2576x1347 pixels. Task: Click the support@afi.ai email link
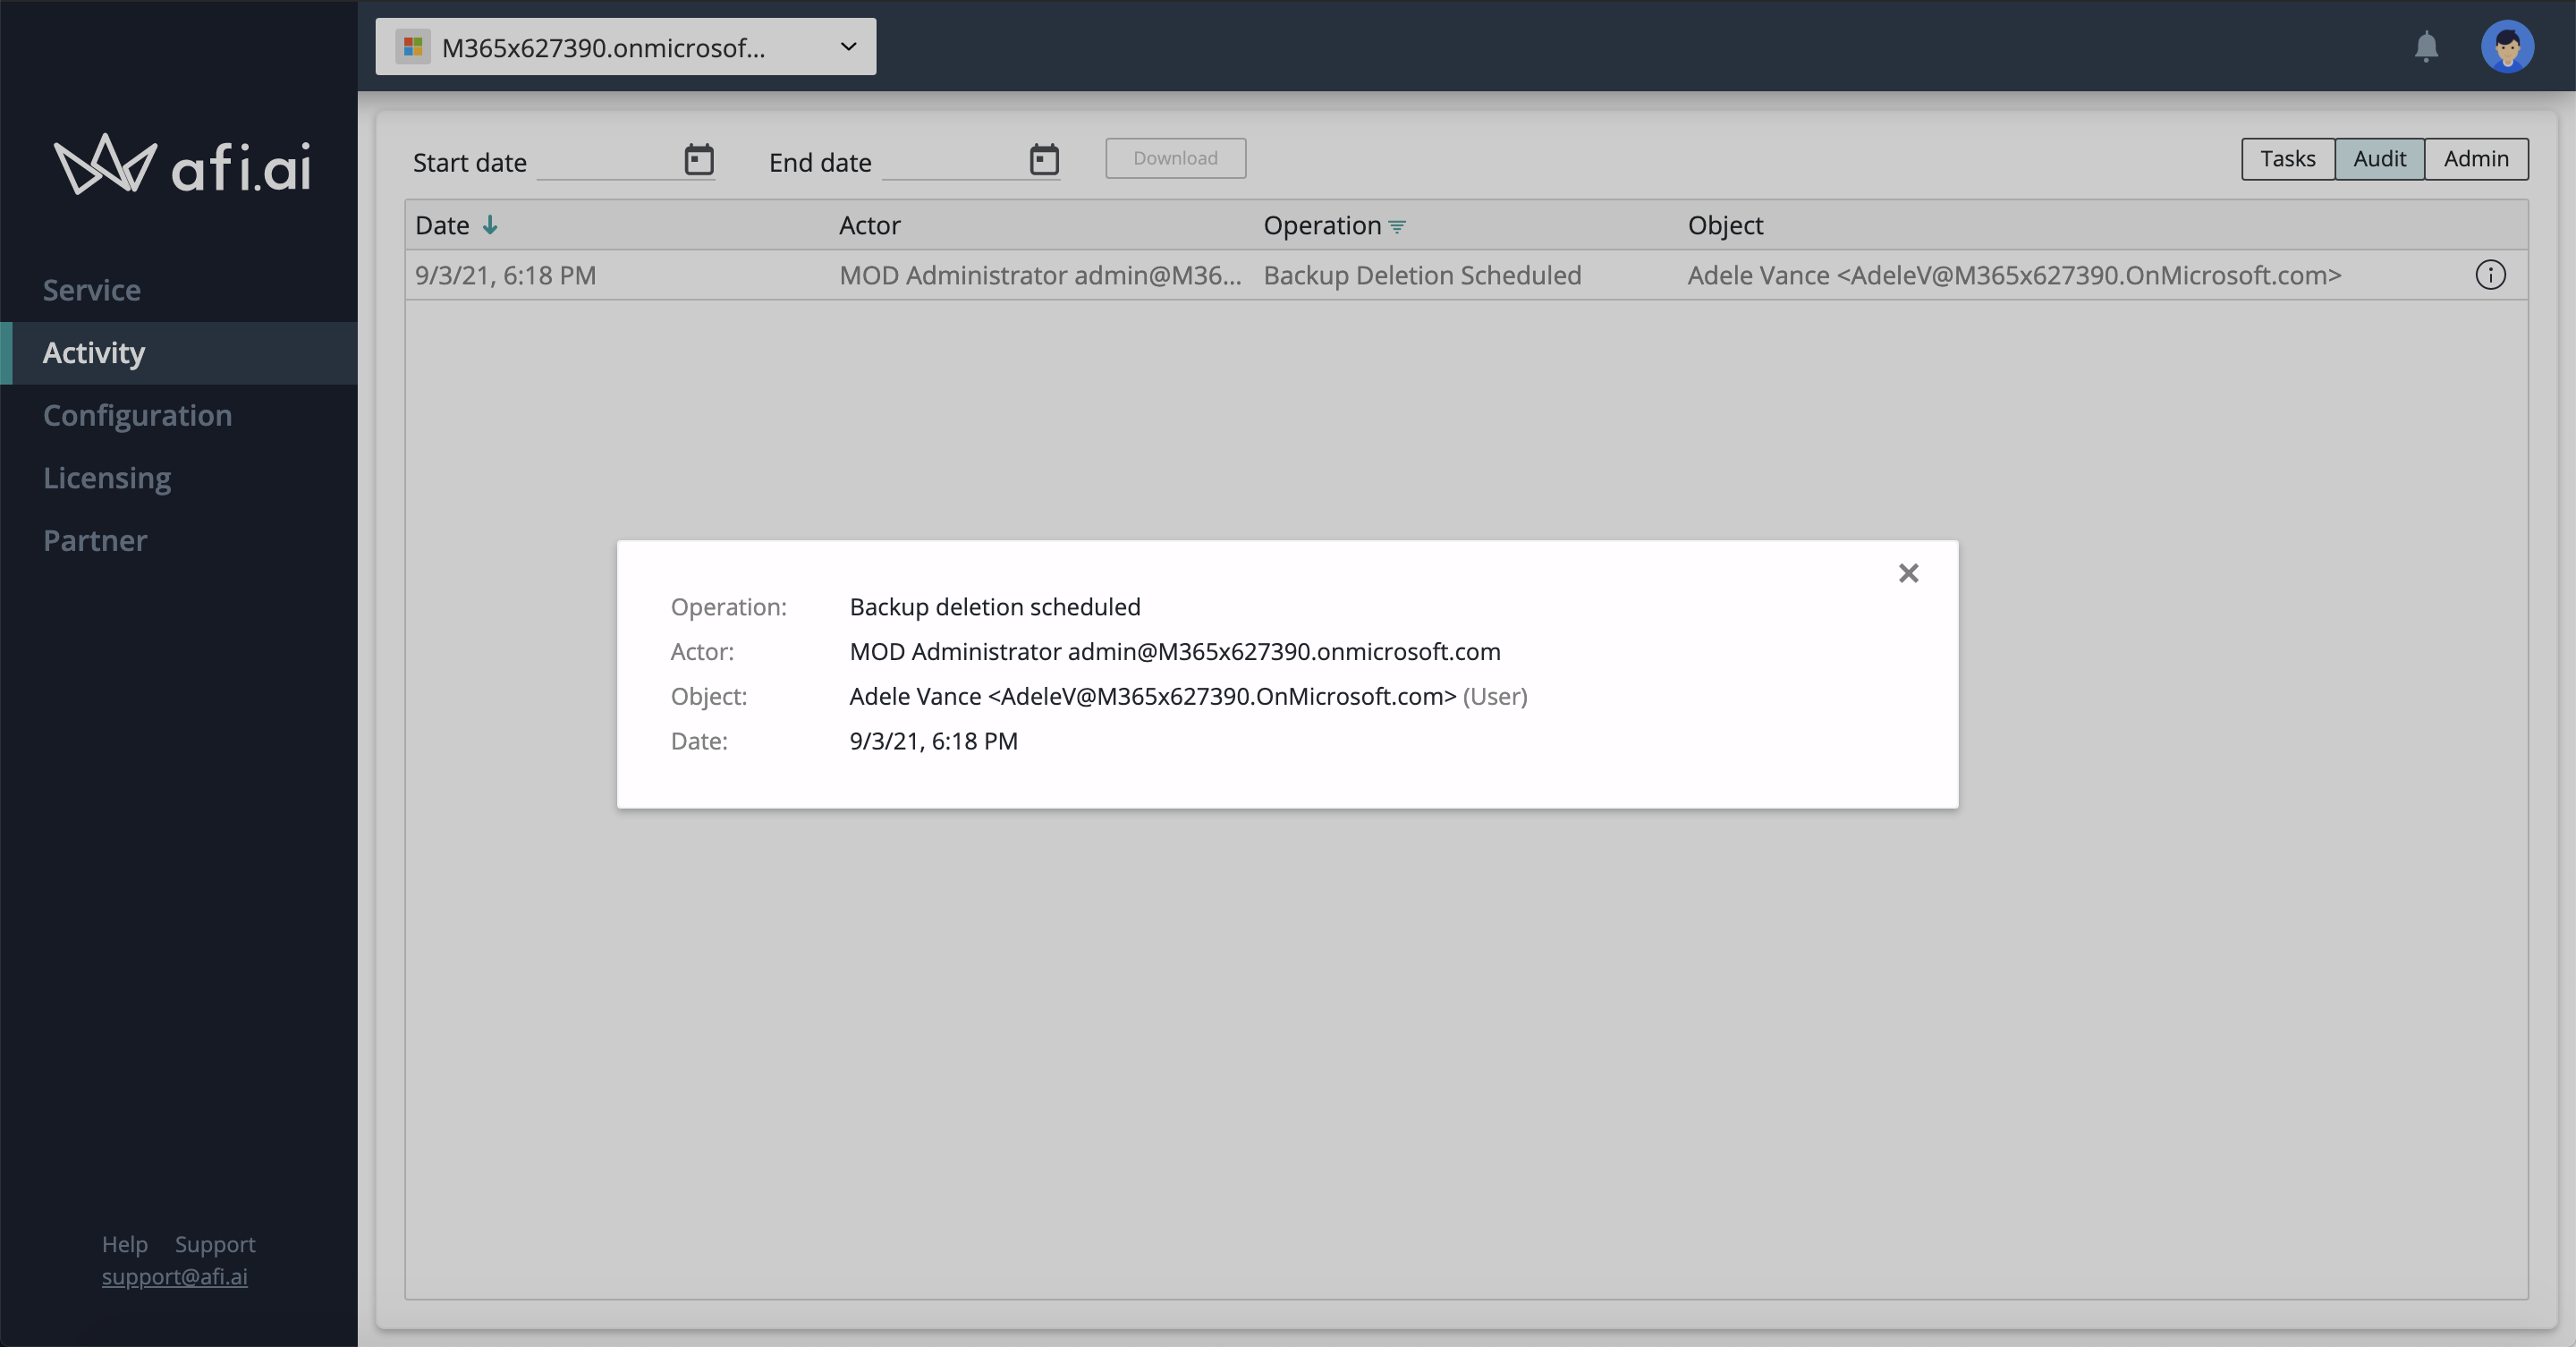(x=174, y=1276)
